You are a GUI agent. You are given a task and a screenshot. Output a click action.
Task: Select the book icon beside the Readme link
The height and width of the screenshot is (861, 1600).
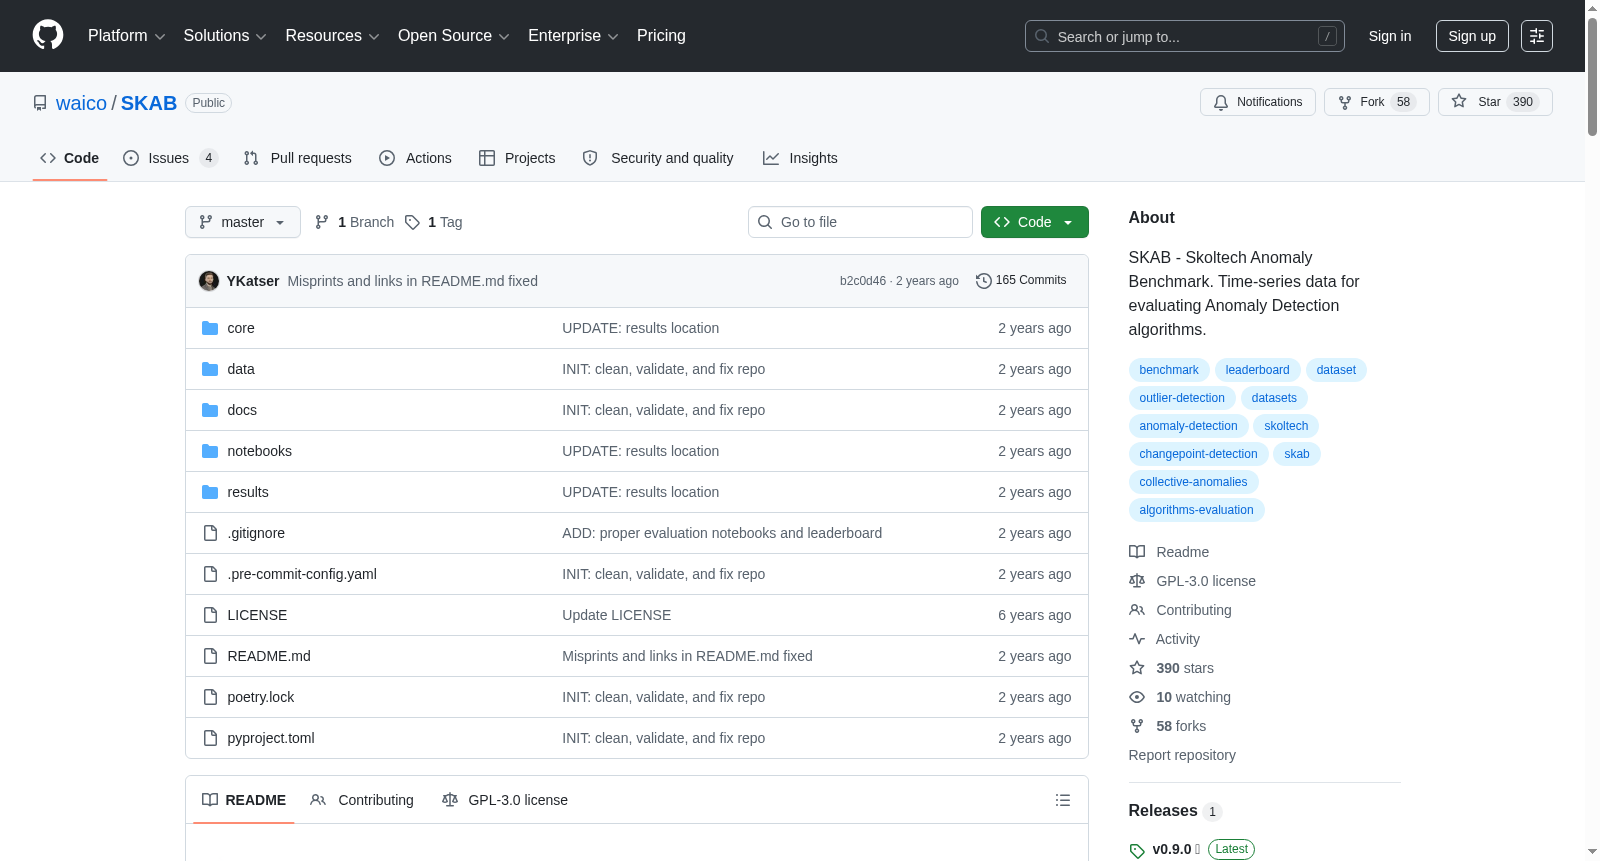1137,552
